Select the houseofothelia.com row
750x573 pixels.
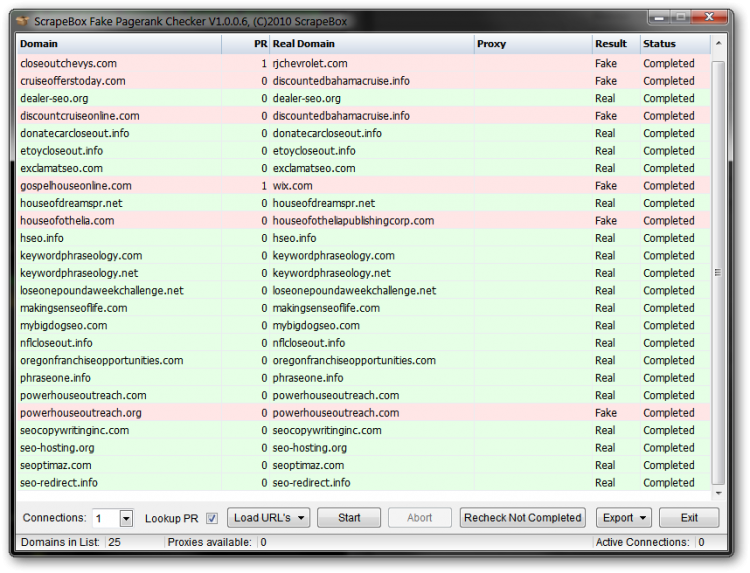tap(364, 220)
